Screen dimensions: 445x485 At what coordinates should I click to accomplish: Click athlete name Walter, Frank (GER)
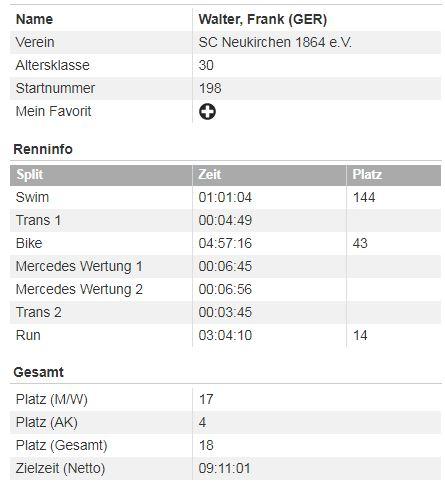pyautogui.click(x=263, y=19)
